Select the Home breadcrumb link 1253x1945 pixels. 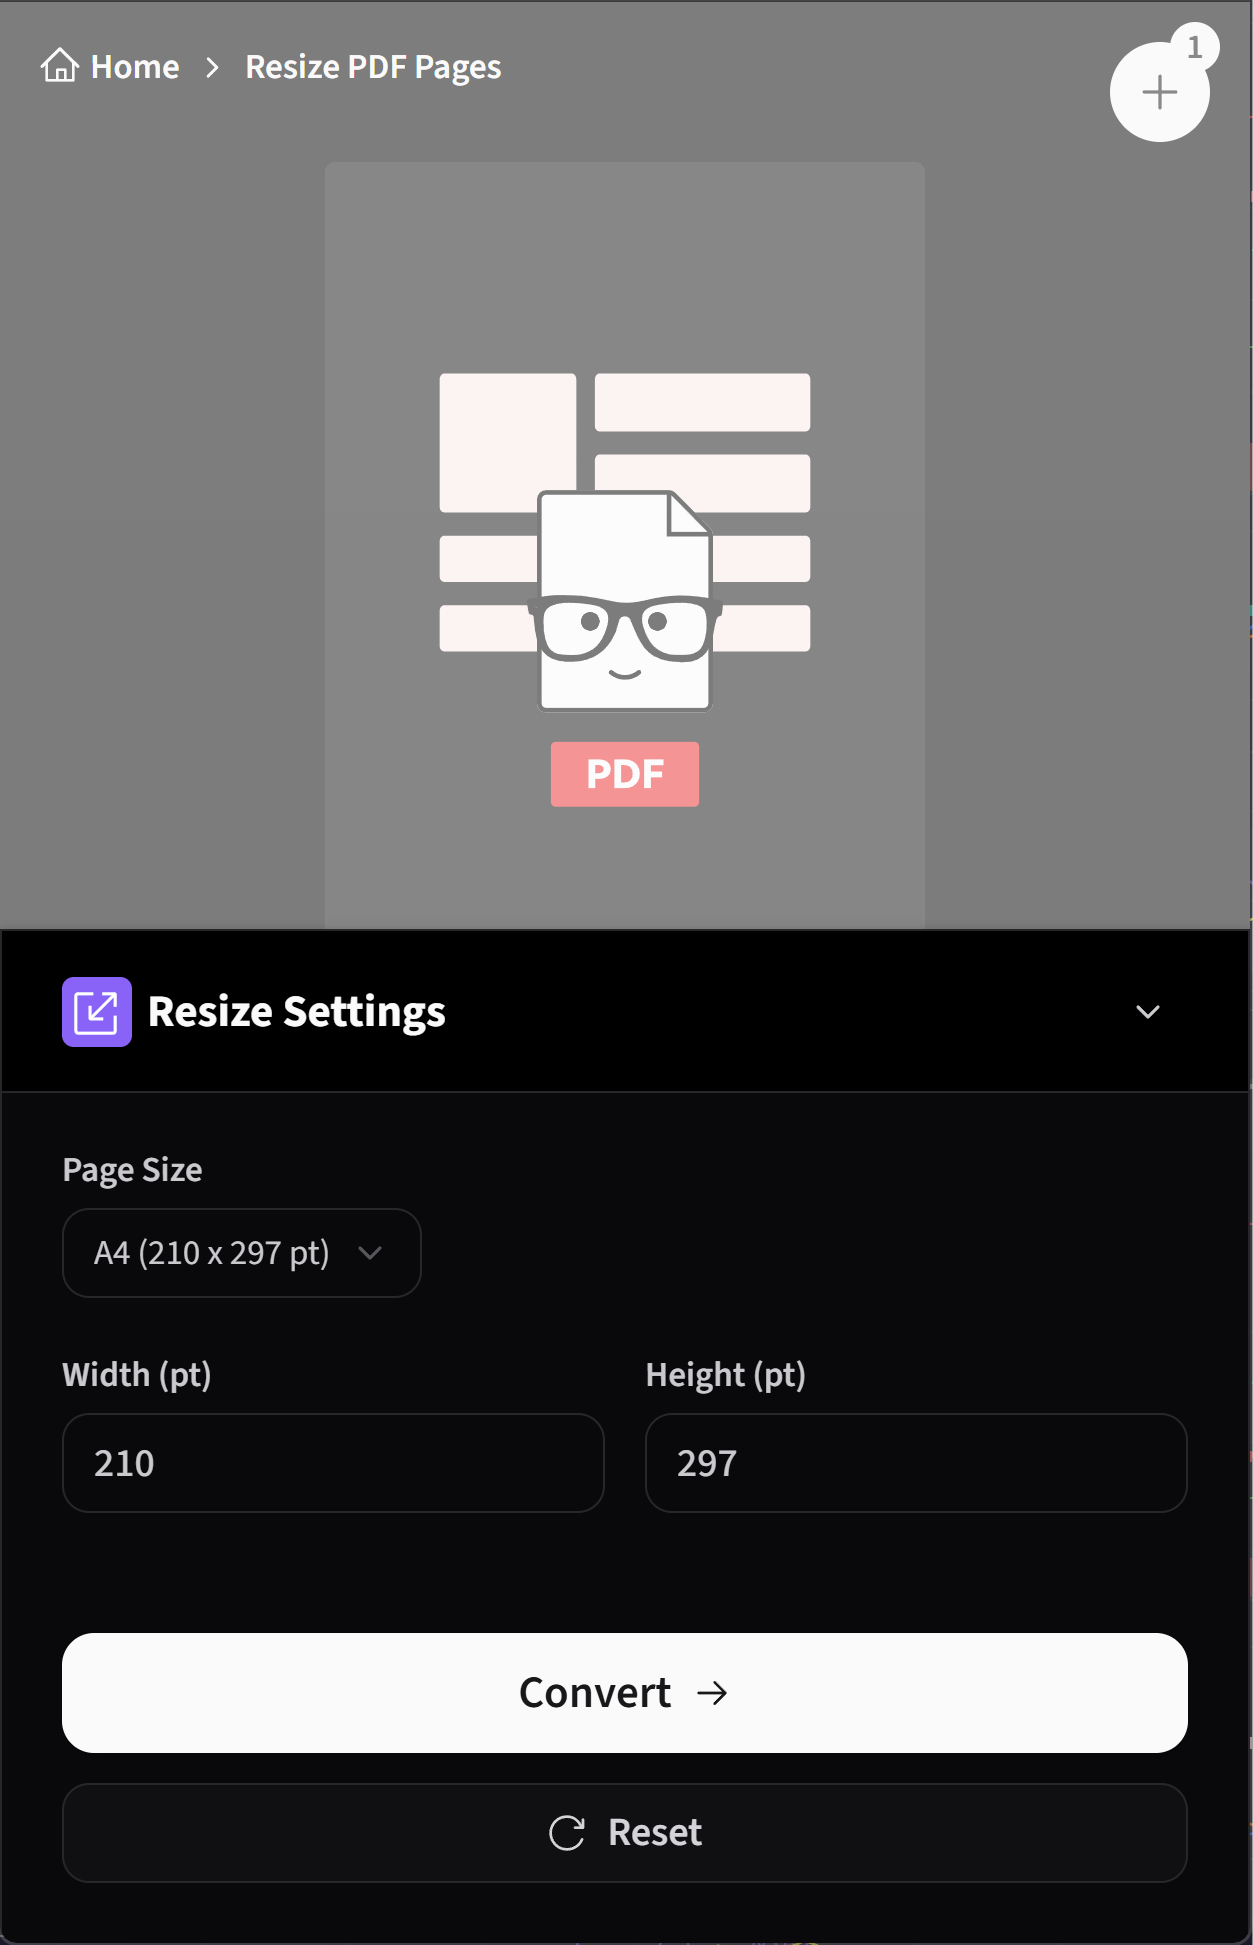(x=134, y=66)
